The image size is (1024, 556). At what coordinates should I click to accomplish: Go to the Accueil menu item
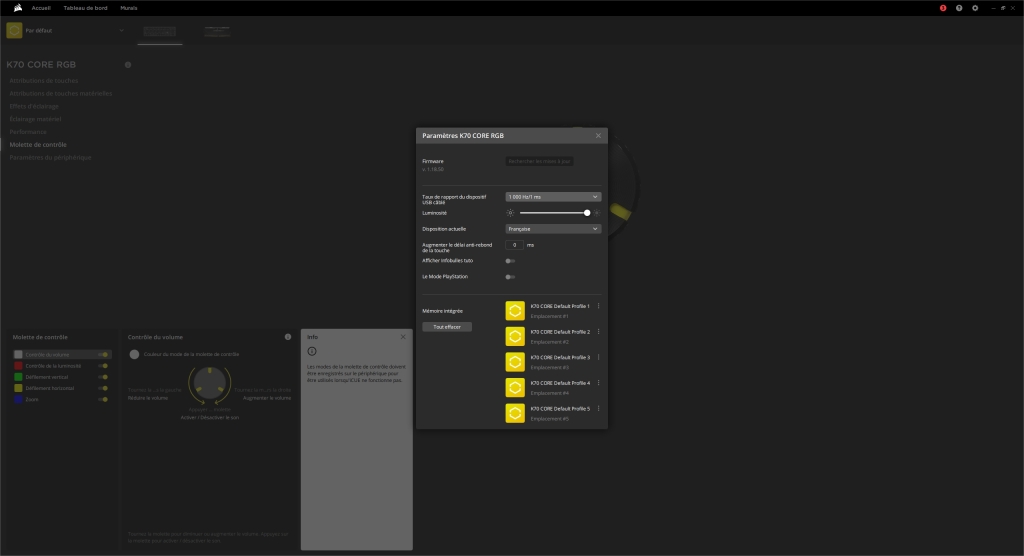[41, 8]
